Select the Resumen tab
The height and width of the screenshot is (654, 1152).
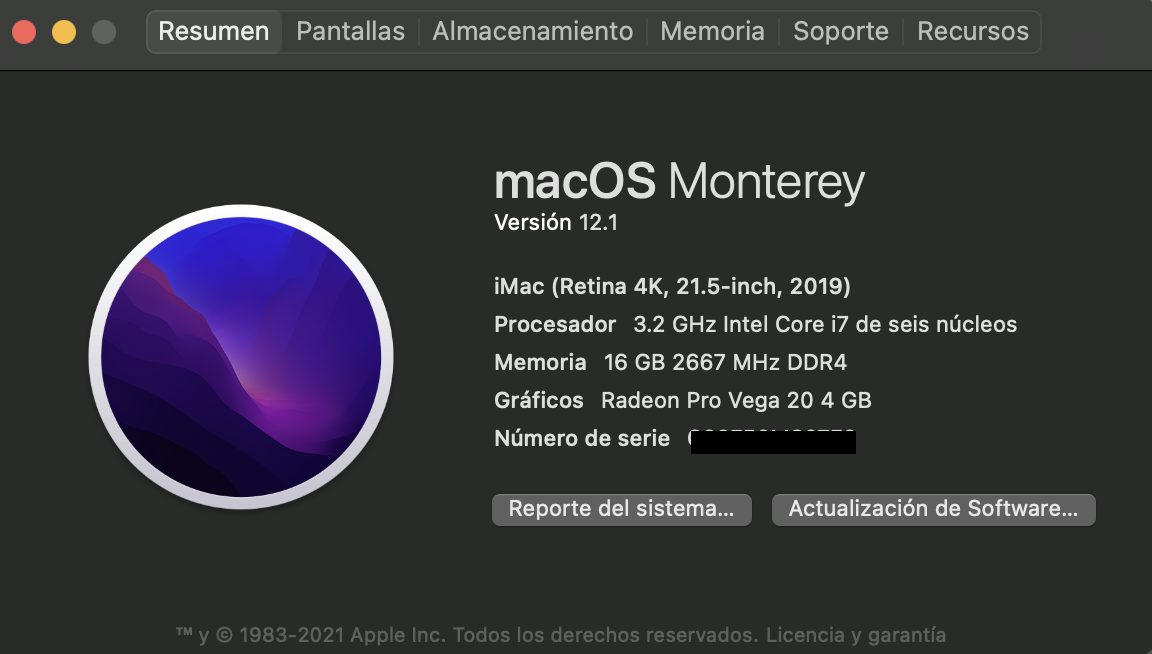coord(214,32)
